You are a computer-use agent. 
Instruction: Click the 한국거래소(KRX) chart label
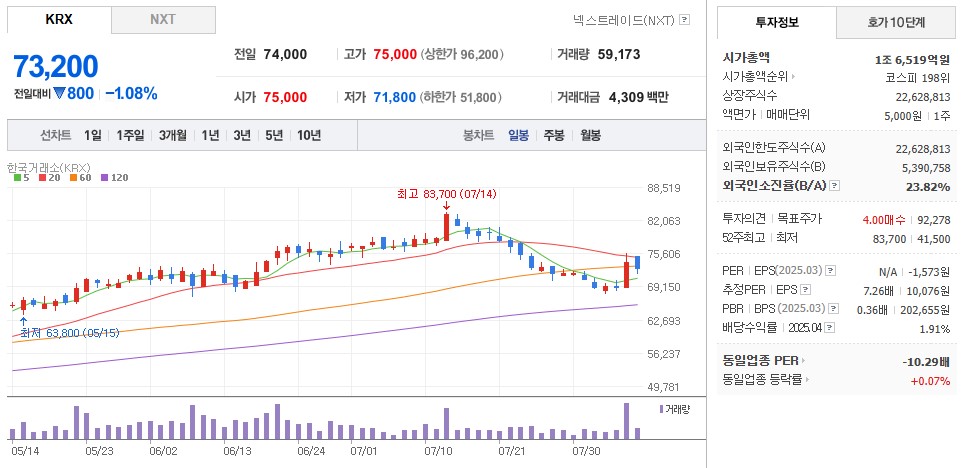pos(49,167)
